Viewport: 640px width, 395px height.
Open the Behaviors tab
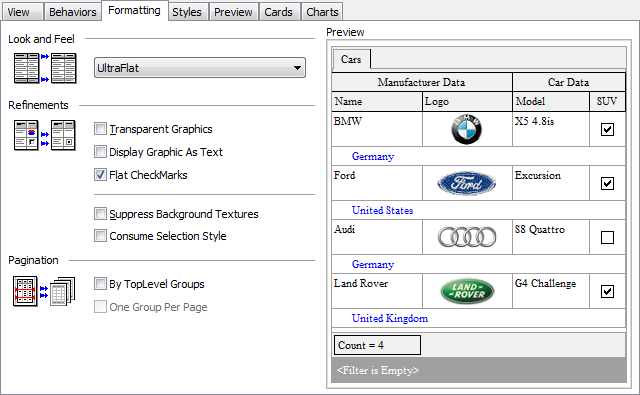tap(73, 12)
